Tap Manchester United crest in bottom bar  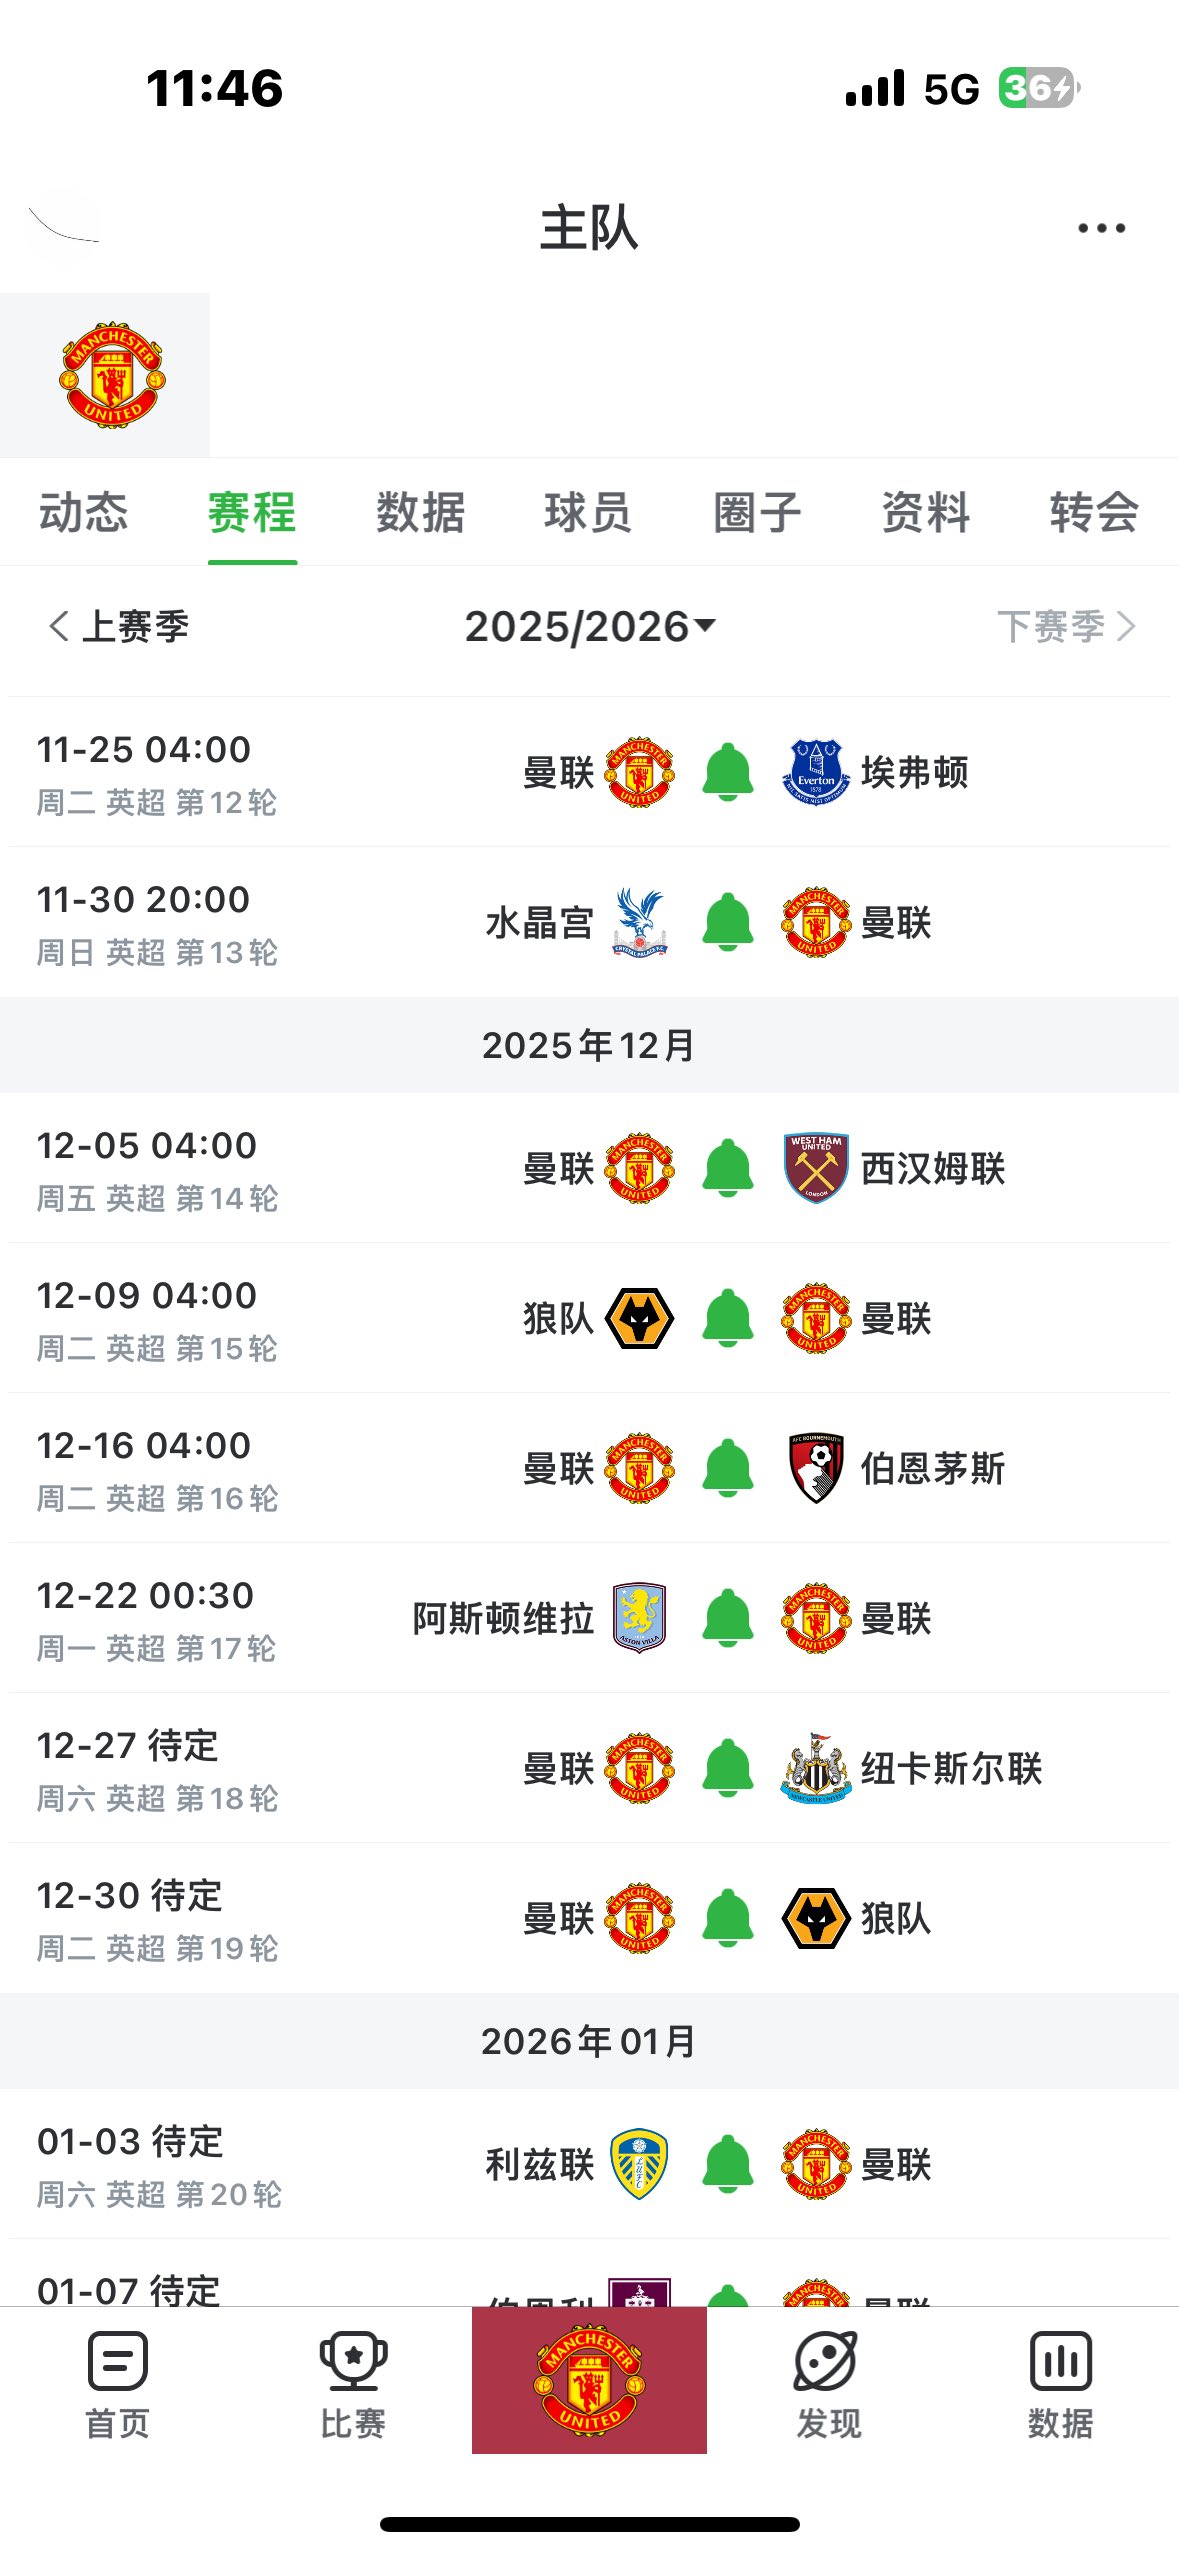[x=589, y=2379]
